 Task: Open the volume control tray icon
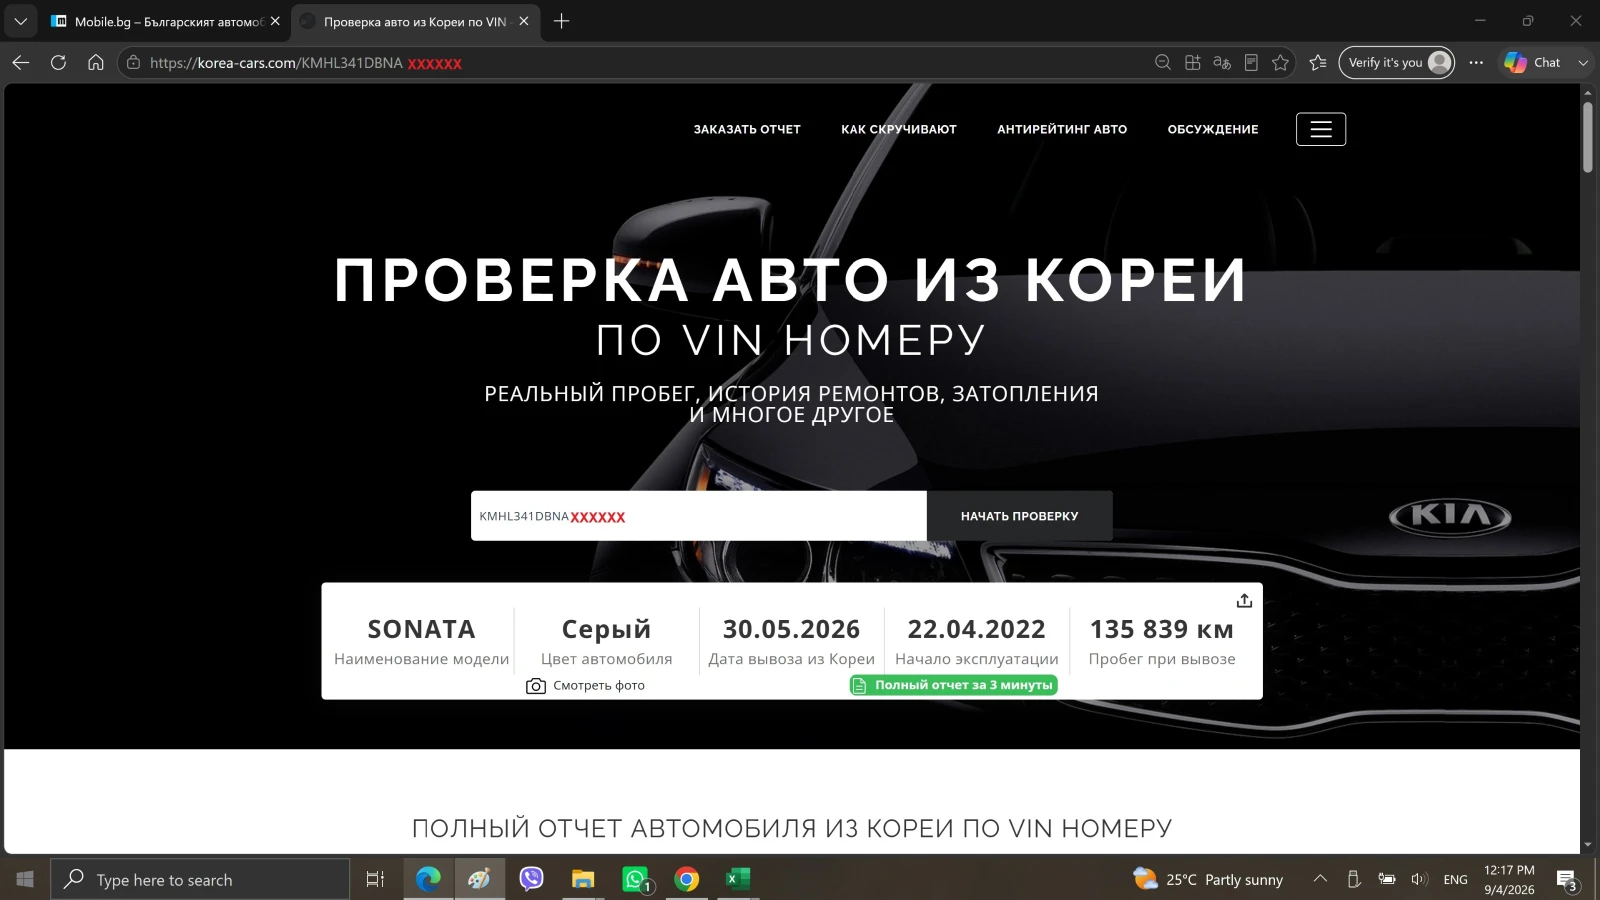coord(1419,879)
